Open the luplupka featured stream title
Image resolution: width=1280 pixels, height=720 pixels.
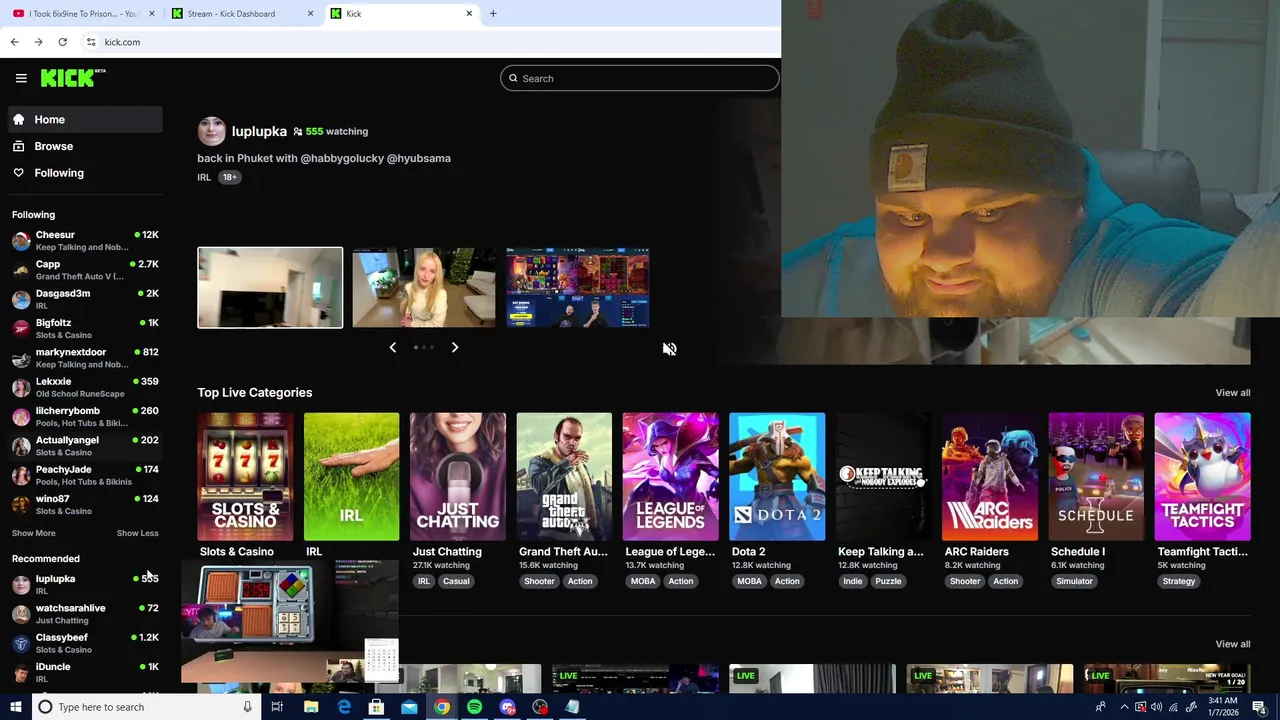pyautogui.click(x=324, y=158)
